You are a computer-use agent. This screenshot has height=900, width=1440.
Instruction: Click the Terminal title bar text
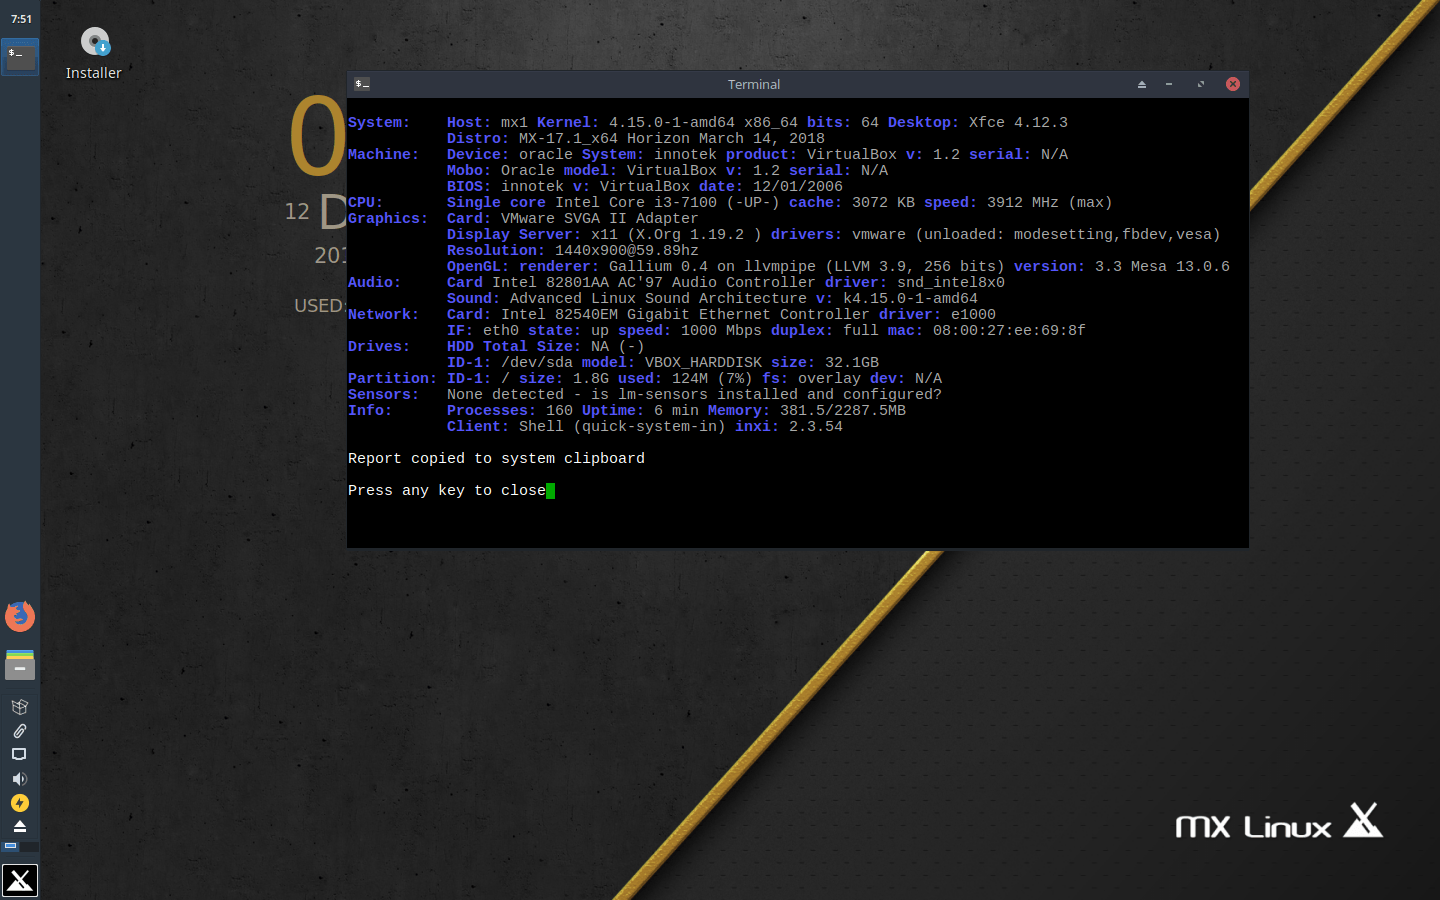point(753,84)
